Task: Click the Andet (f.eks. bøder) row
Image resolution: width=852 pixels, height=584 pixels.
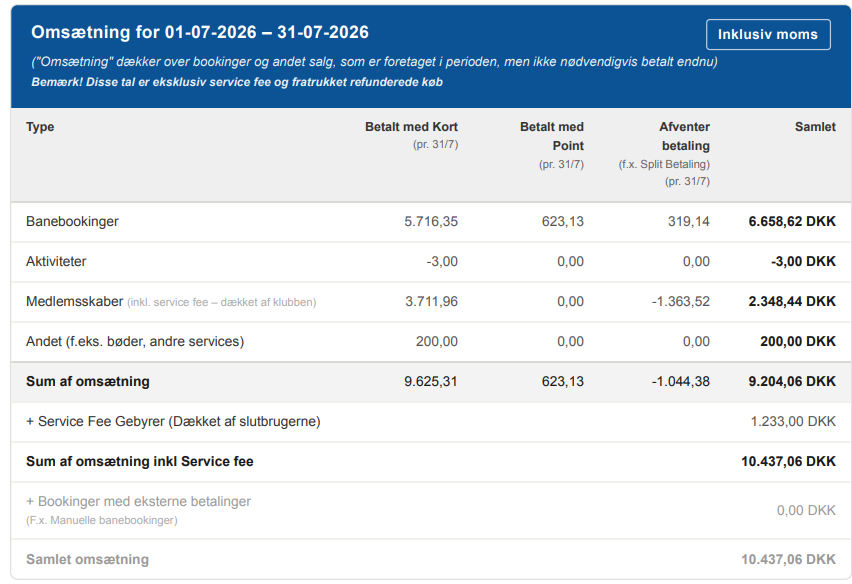Action: click(x=430, y=342)
